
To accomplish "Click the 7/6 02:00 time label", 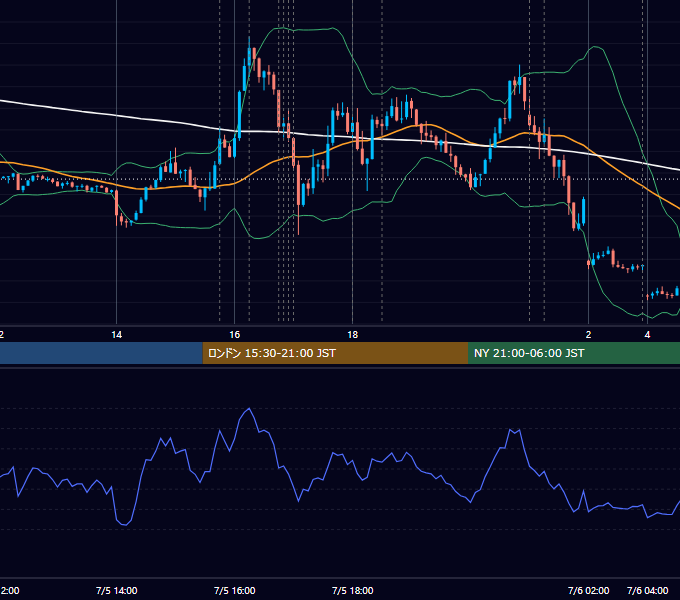I will (x=588, y=590).
